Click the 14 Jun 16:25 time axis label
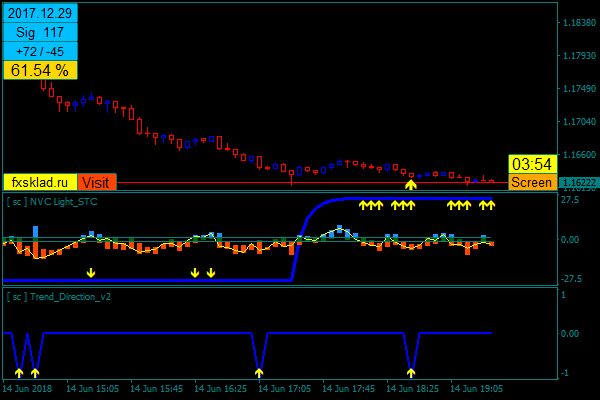 click(x=220, y=389)
